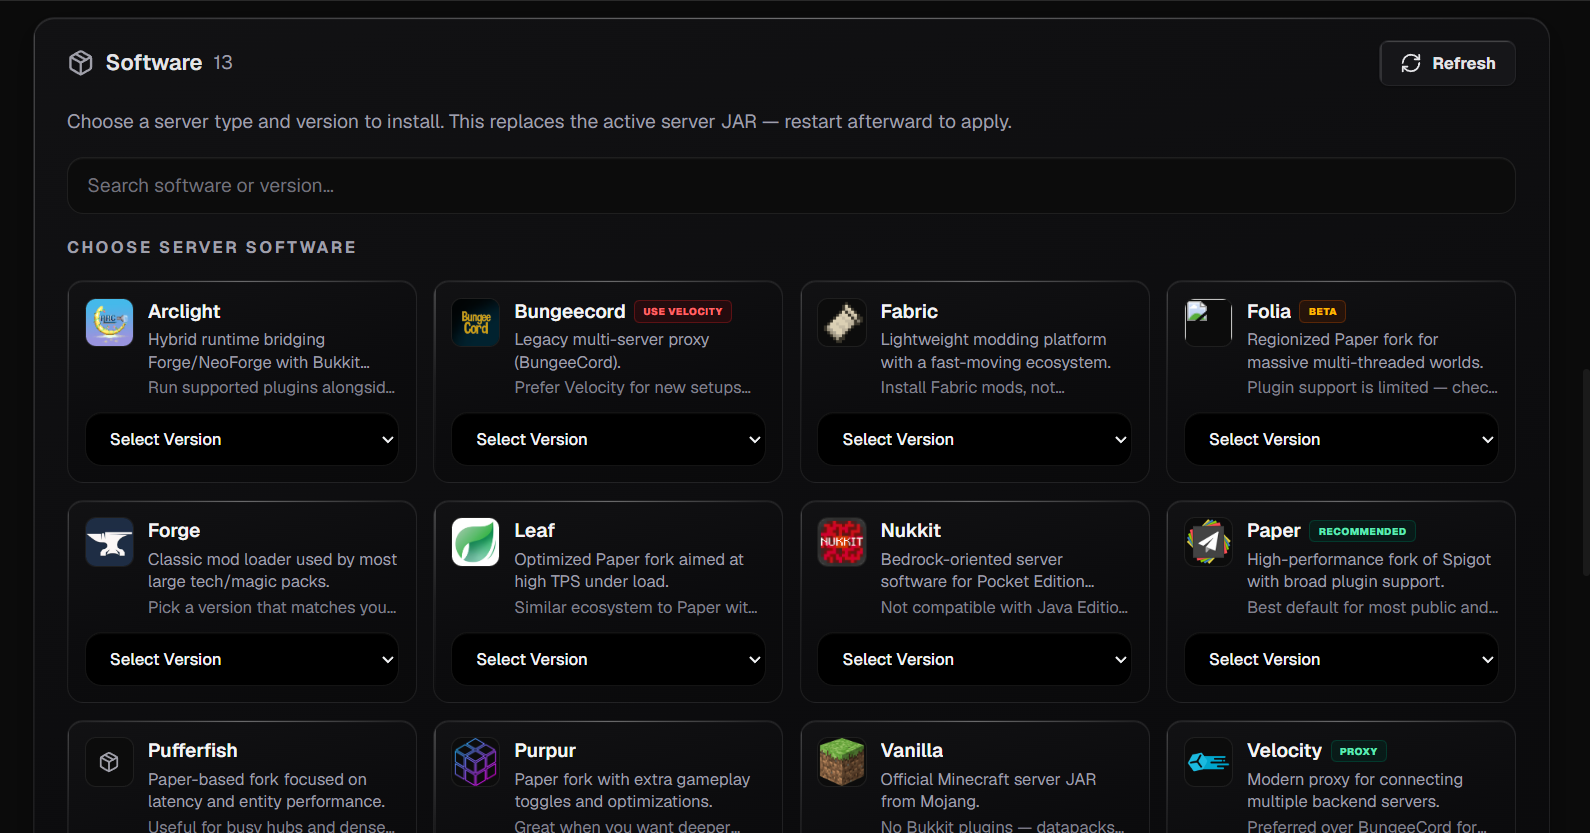Click the Folia card title
The width and height of the screenshot is (1590, 833).
[x=1269, y=311]
